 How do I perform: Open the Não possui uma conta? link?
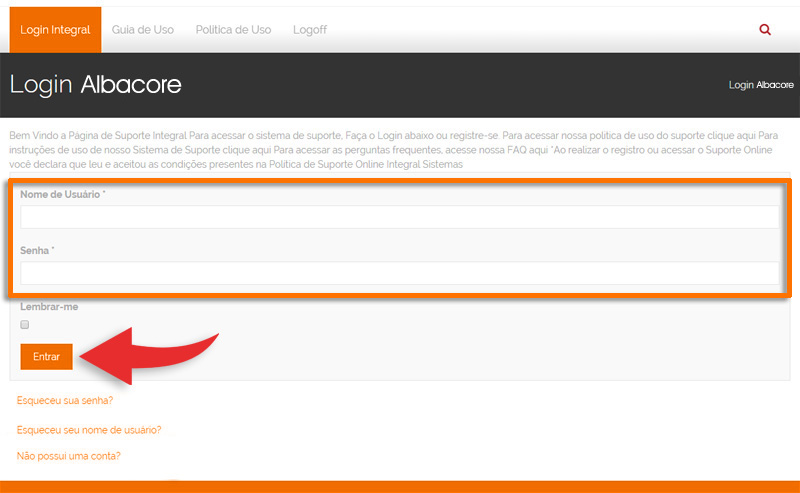coord(68,456)
